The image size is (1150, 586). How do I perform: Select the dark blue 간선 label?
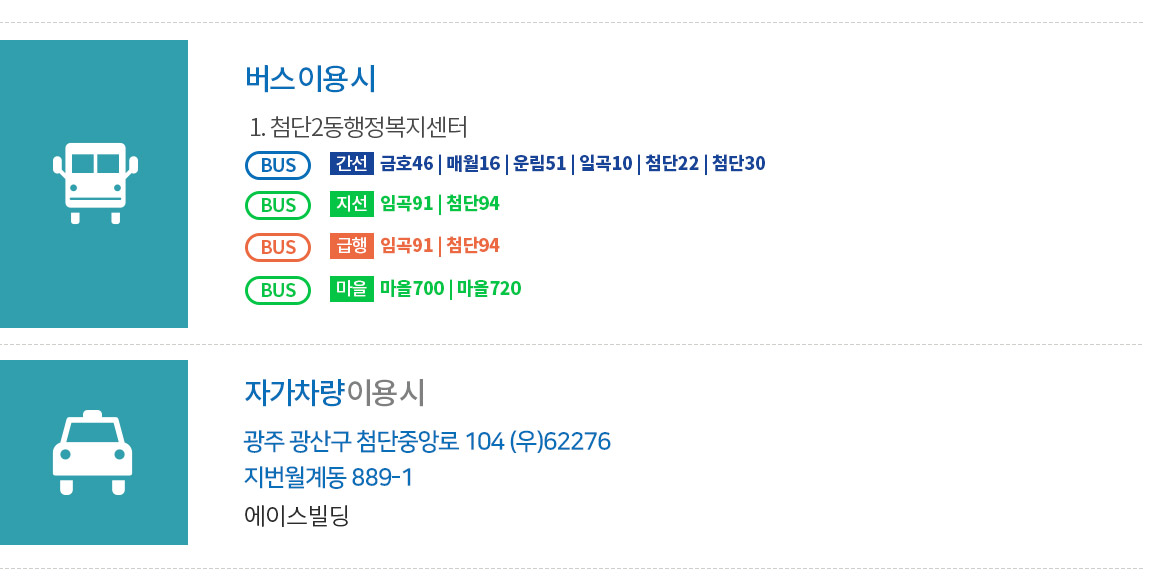coord(352,163)
